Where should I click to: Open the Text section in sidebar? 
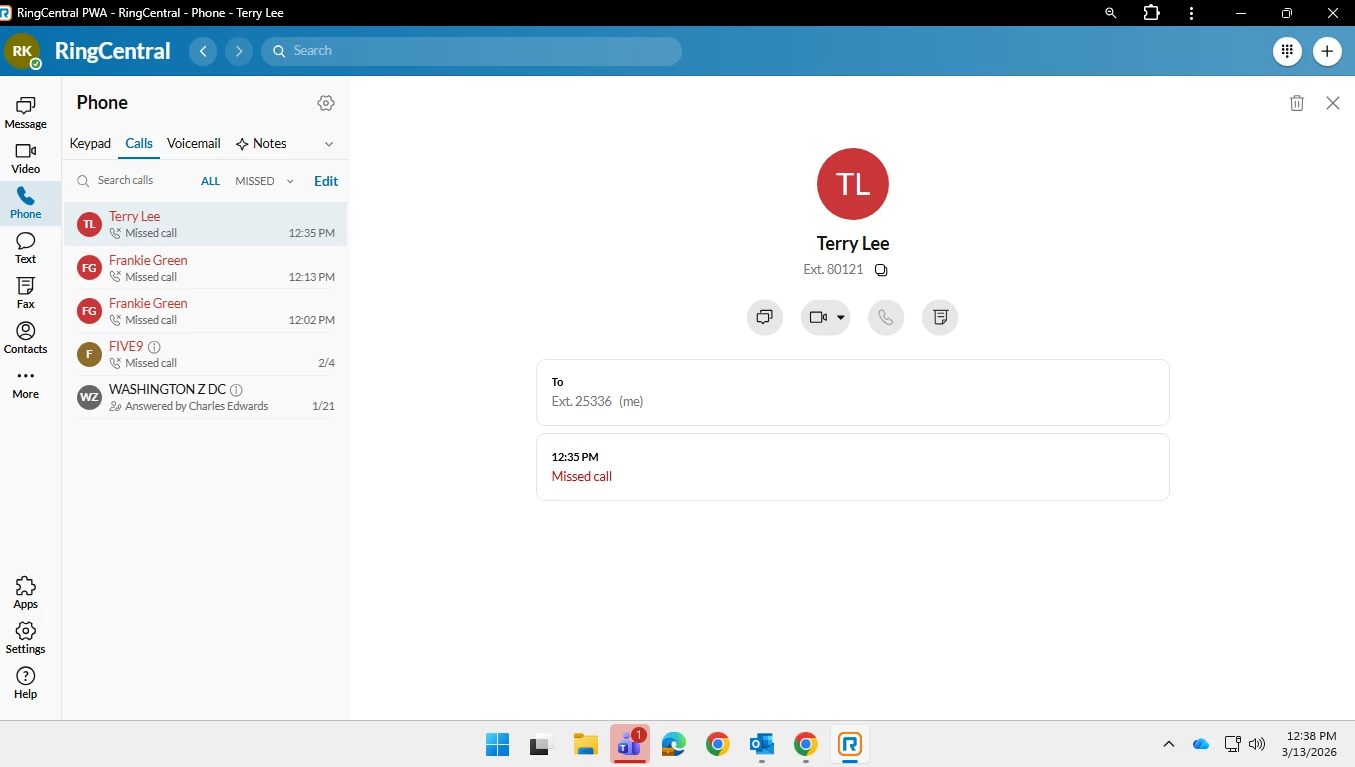coord(26,248)
